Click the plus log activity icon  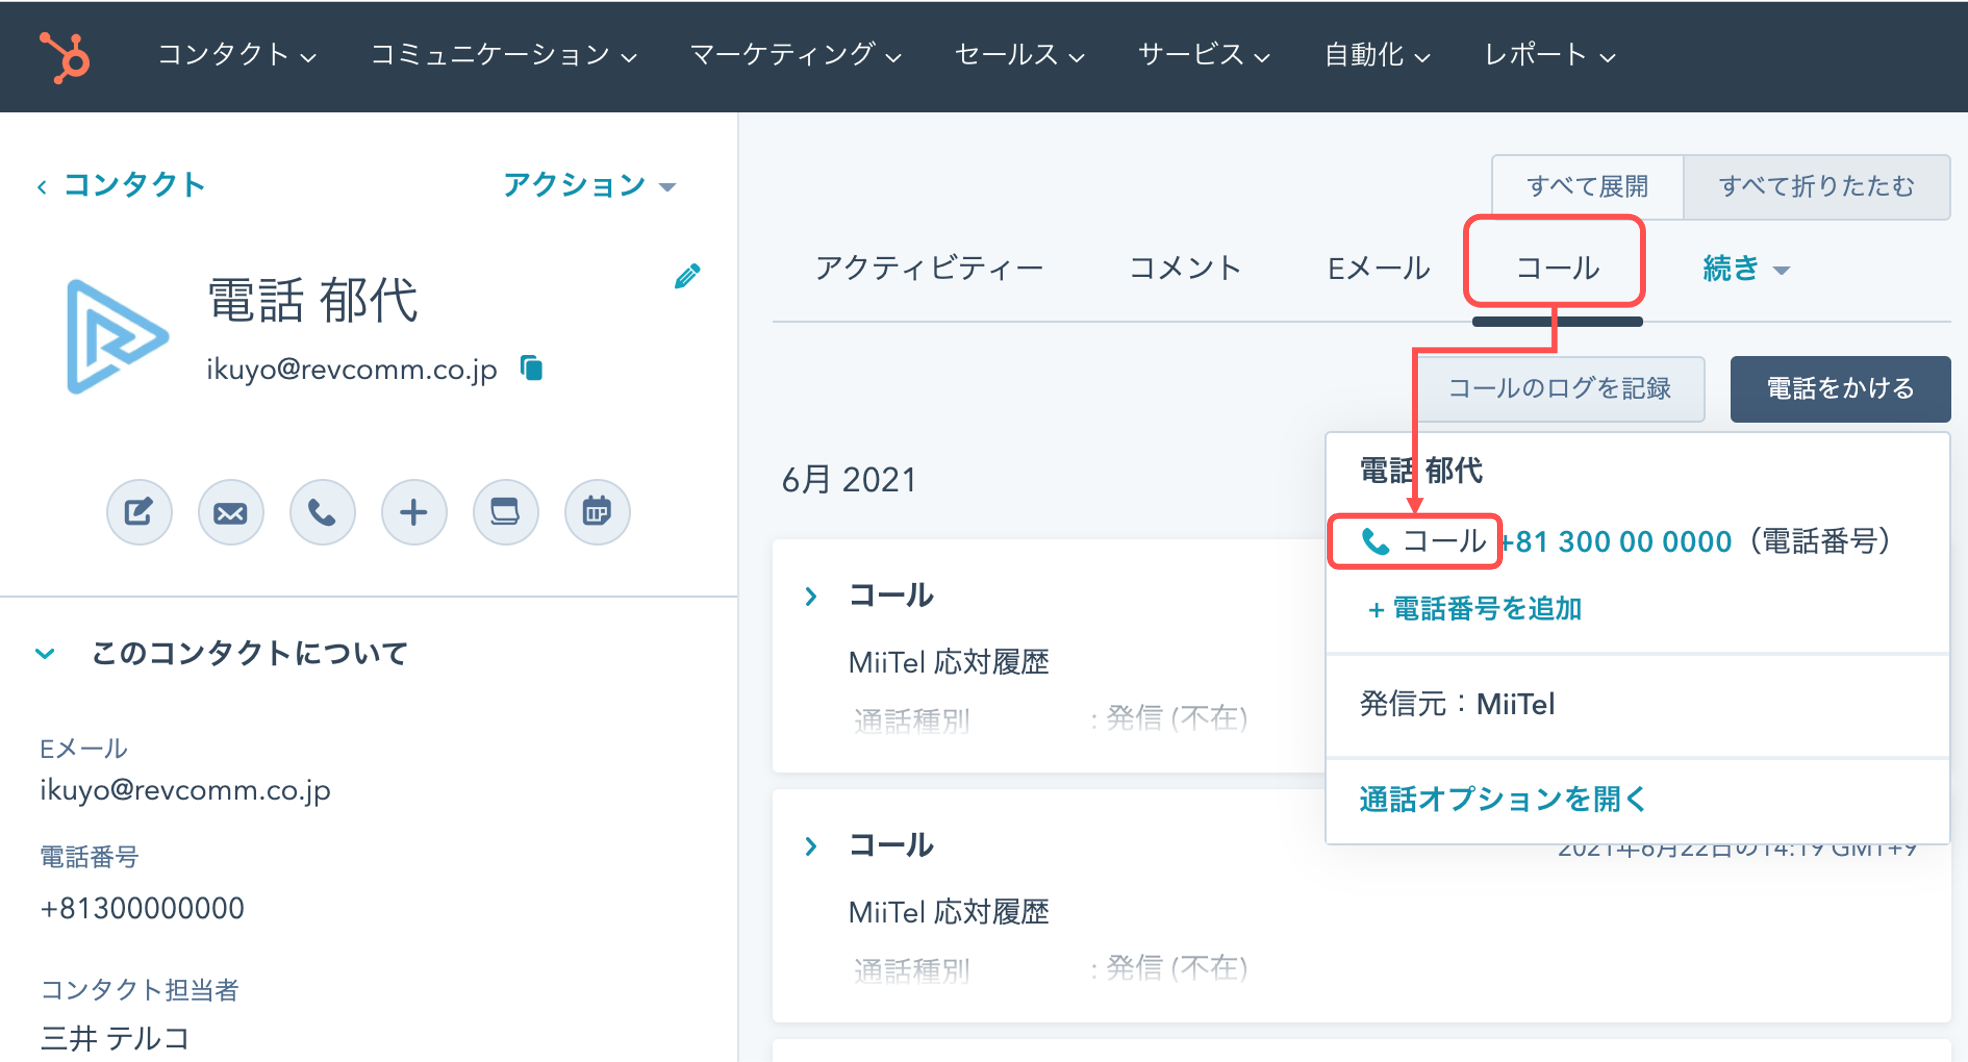point(414,512)
